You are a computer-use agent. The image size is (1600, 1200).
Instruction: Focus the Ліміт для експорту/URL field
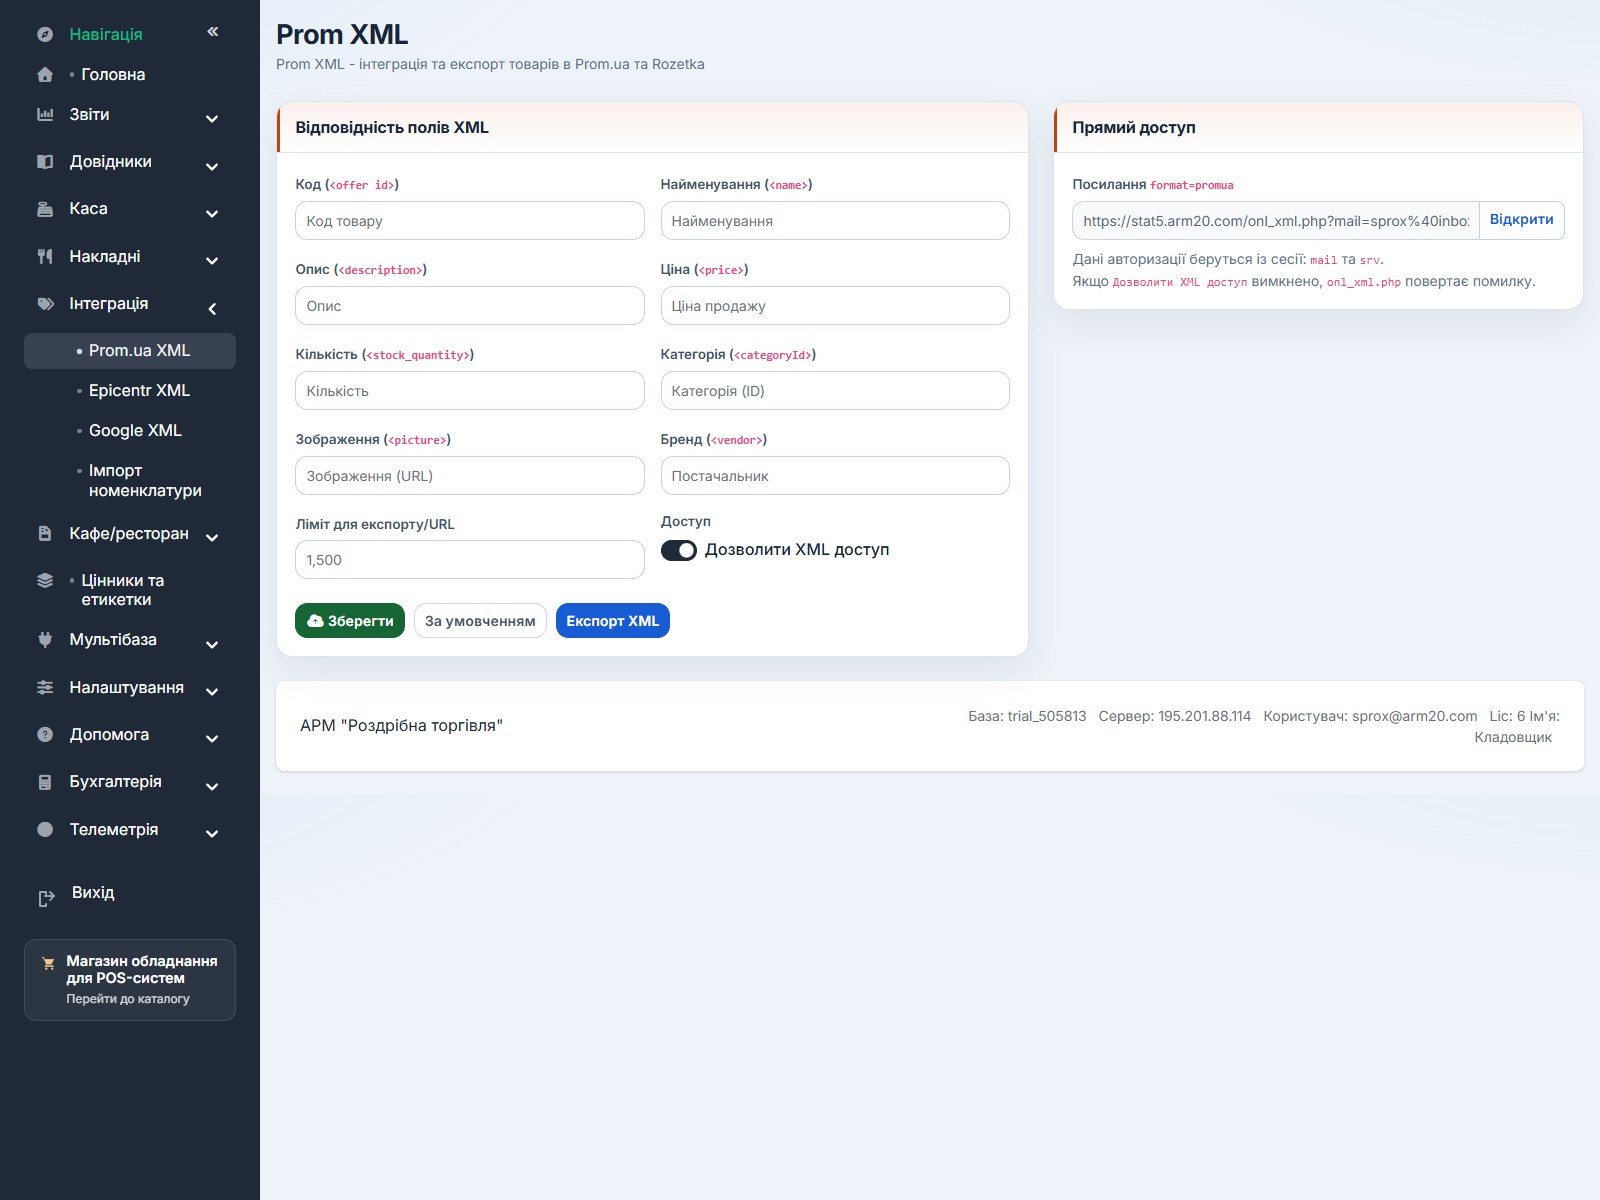point(470,560)
